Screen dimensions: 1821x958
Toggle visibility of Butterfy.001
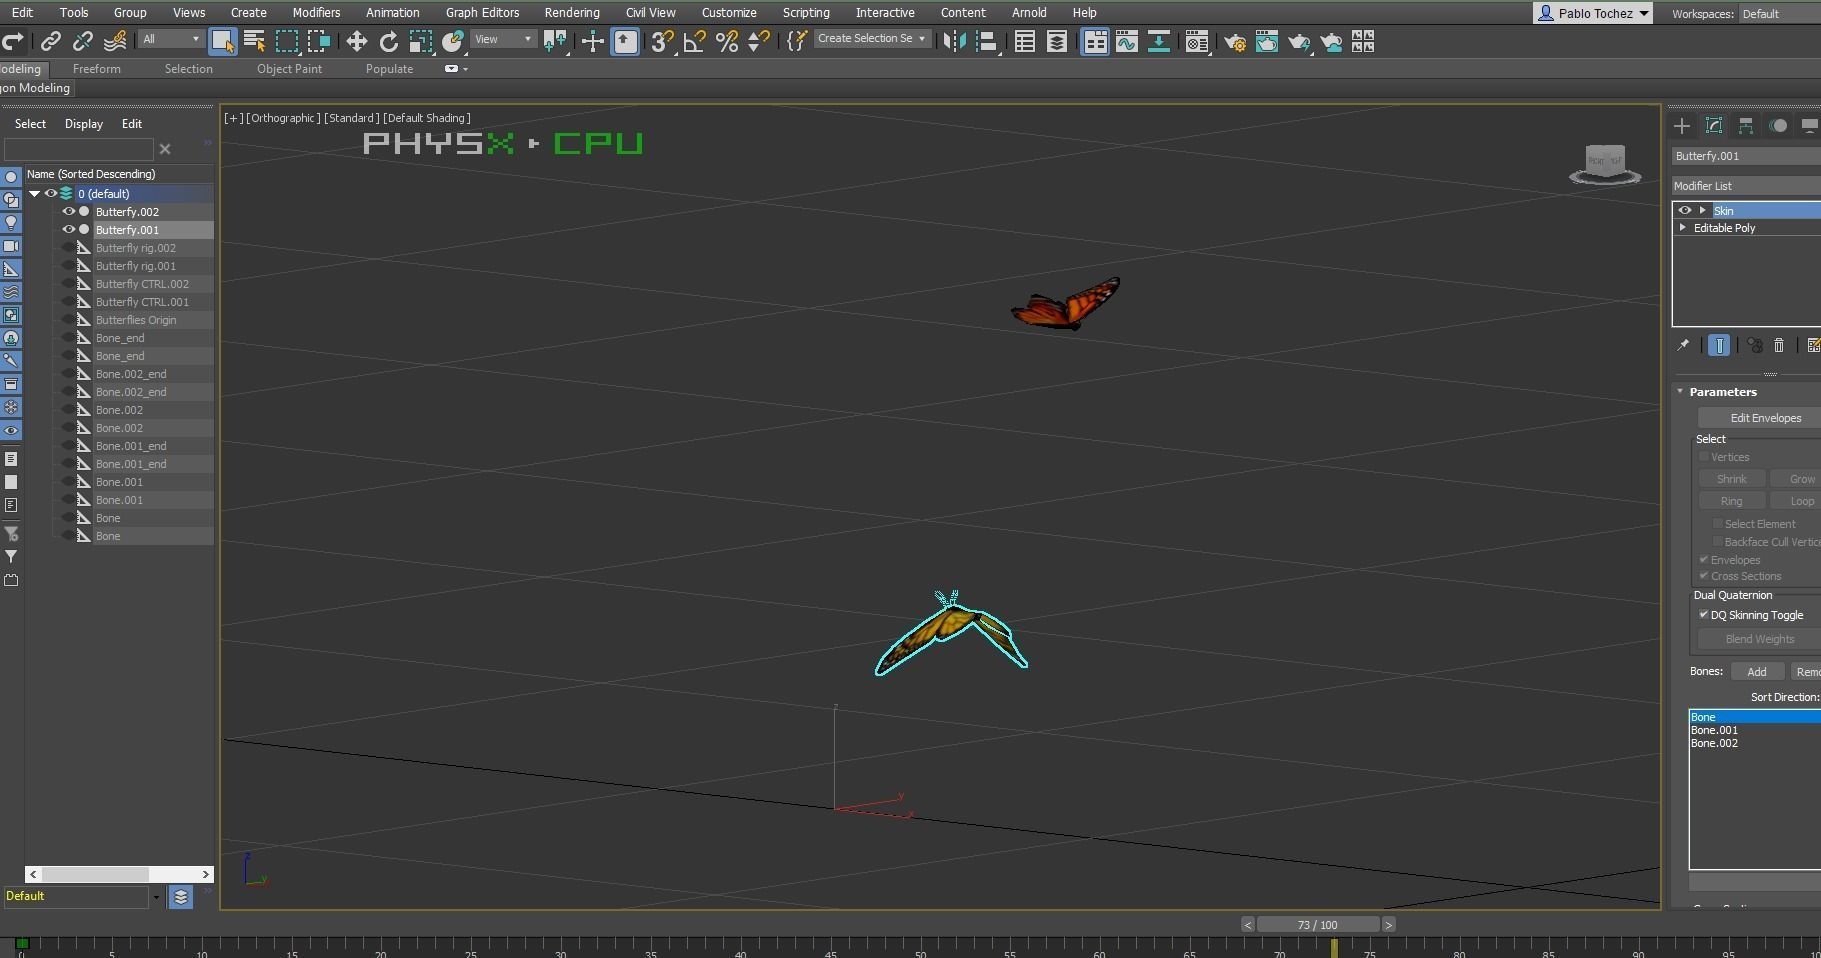[x=69, y=230]
